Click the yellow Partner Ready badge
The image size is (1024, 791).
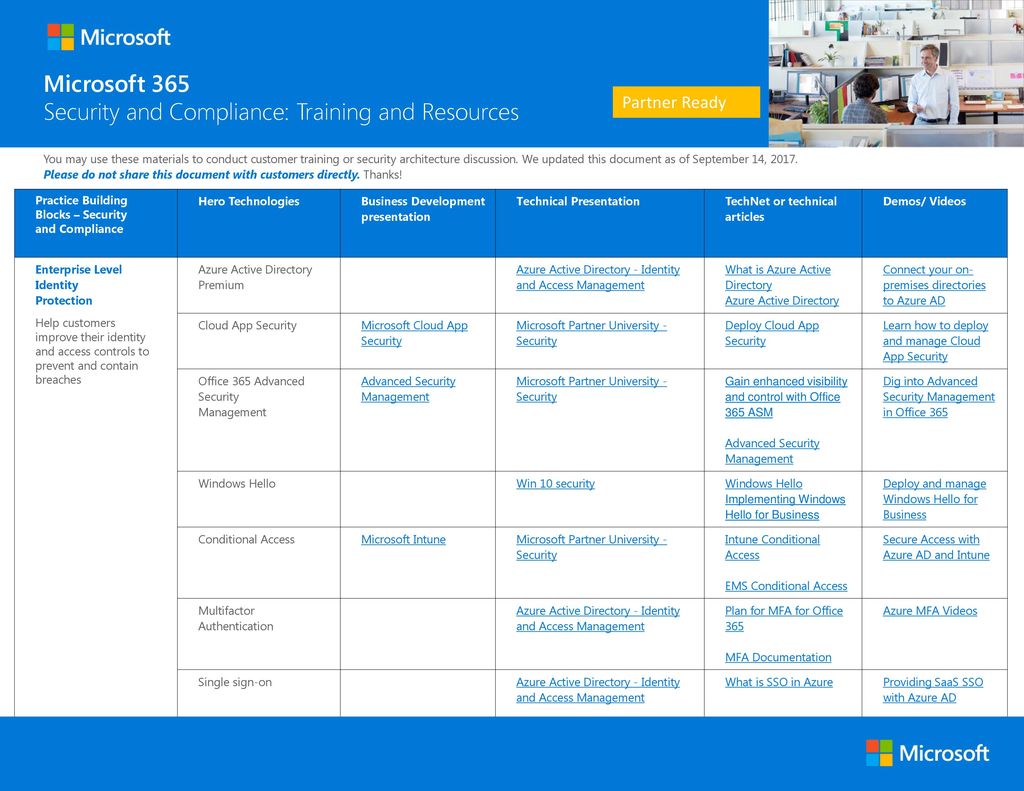(x=686, y=102)
